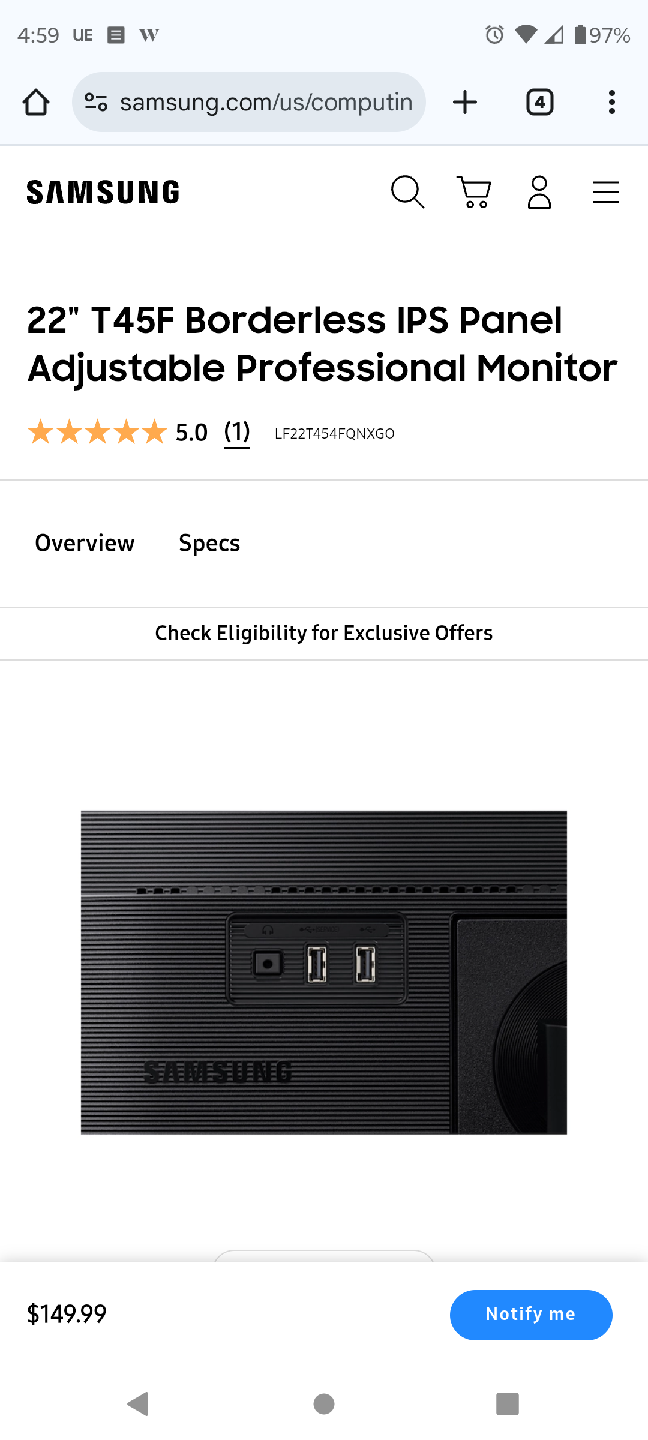Open the tab switcher showing 4 tabs

point(539,102)
